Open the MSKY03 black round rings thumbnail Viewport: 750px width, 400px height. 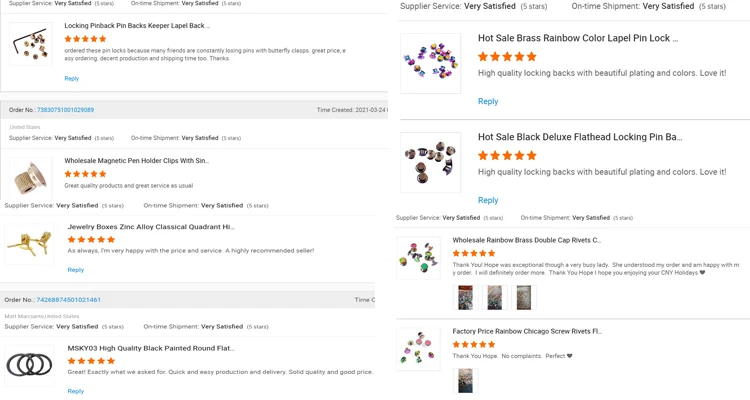30,364
